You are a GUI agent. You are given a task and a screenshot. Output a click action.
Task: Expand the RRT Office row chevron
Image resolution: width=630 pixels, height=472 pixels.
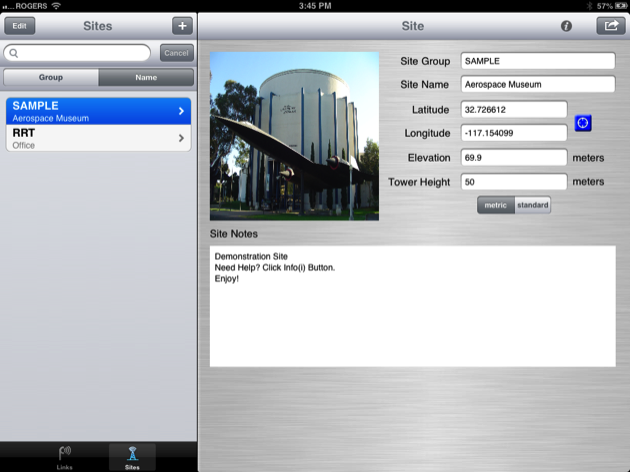coord(181,138)
